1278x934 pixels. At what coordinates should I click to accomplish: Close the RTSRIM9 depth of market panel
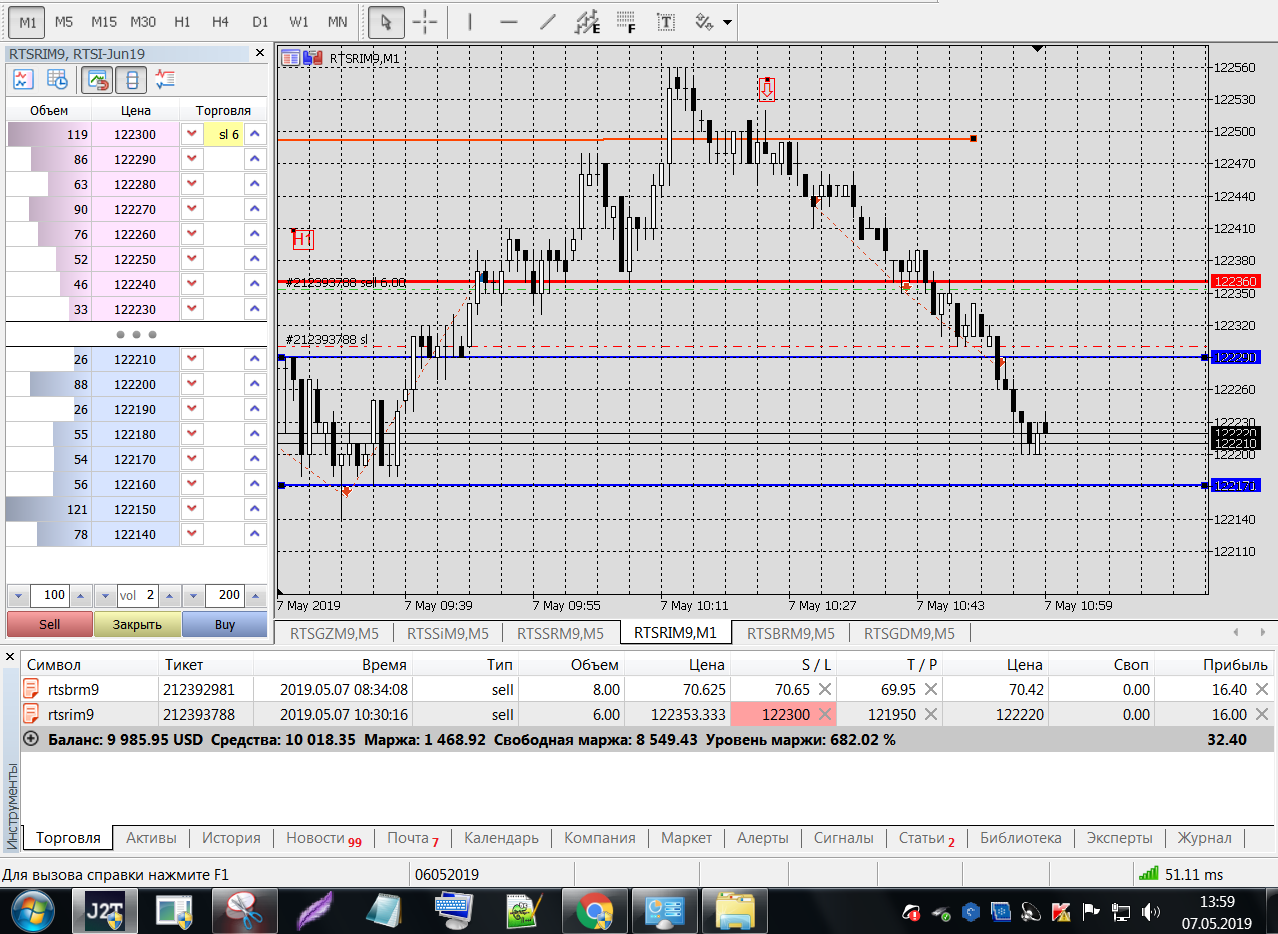(260, 53)
